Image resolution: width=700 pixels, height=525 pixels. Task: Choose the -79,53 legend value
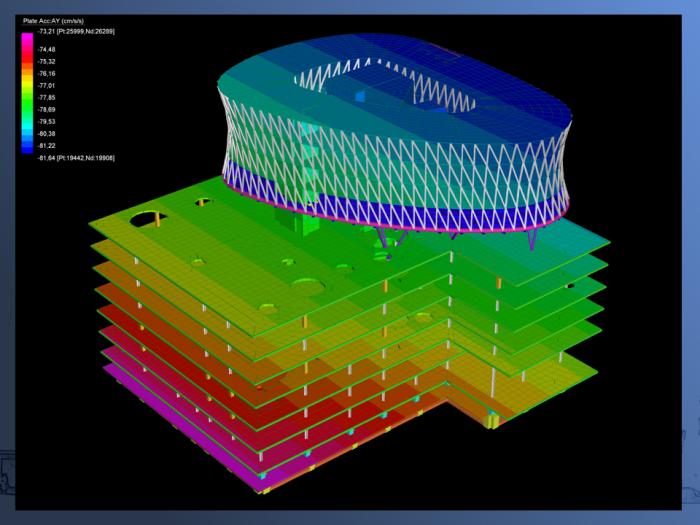pyautogui.click(x=47, y=121)
